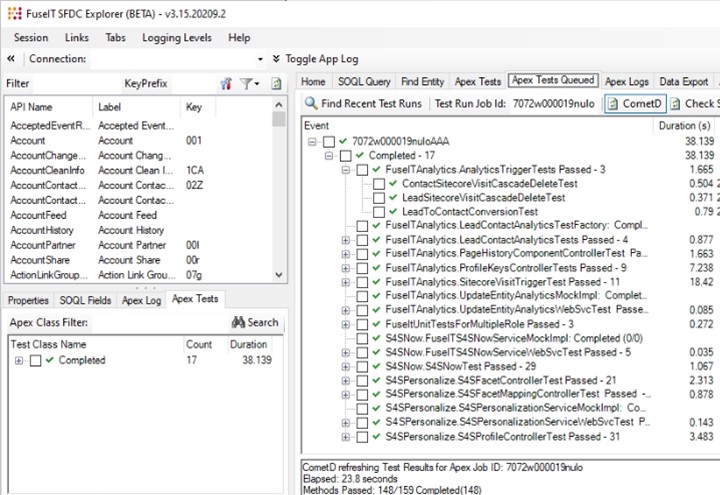
Task: Collapse the AnalyticsTriggerTests node
Action: pyautogui.click(x=345, y=170)
